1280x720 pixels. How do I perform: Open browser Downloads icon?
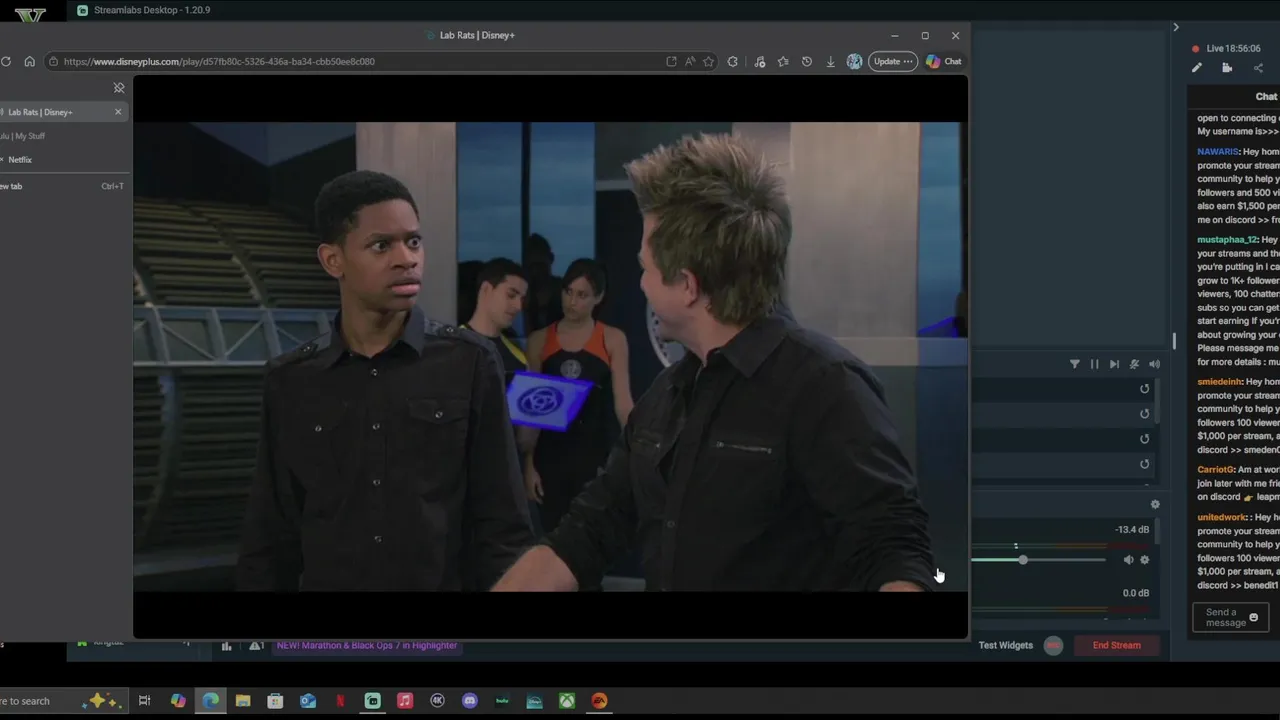pyautogui.click(x=830, y=61)
